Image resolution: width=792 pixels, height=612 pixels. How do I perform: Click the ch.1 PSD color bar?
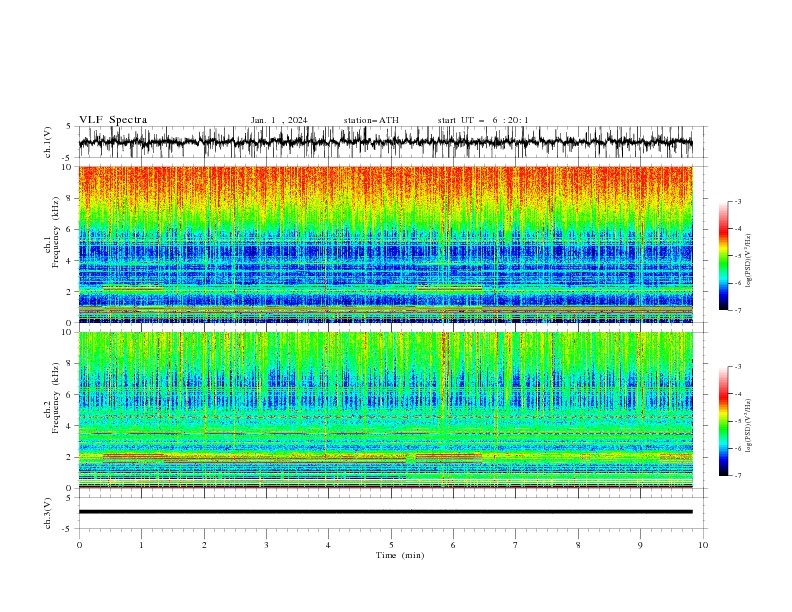coord(723,256)
